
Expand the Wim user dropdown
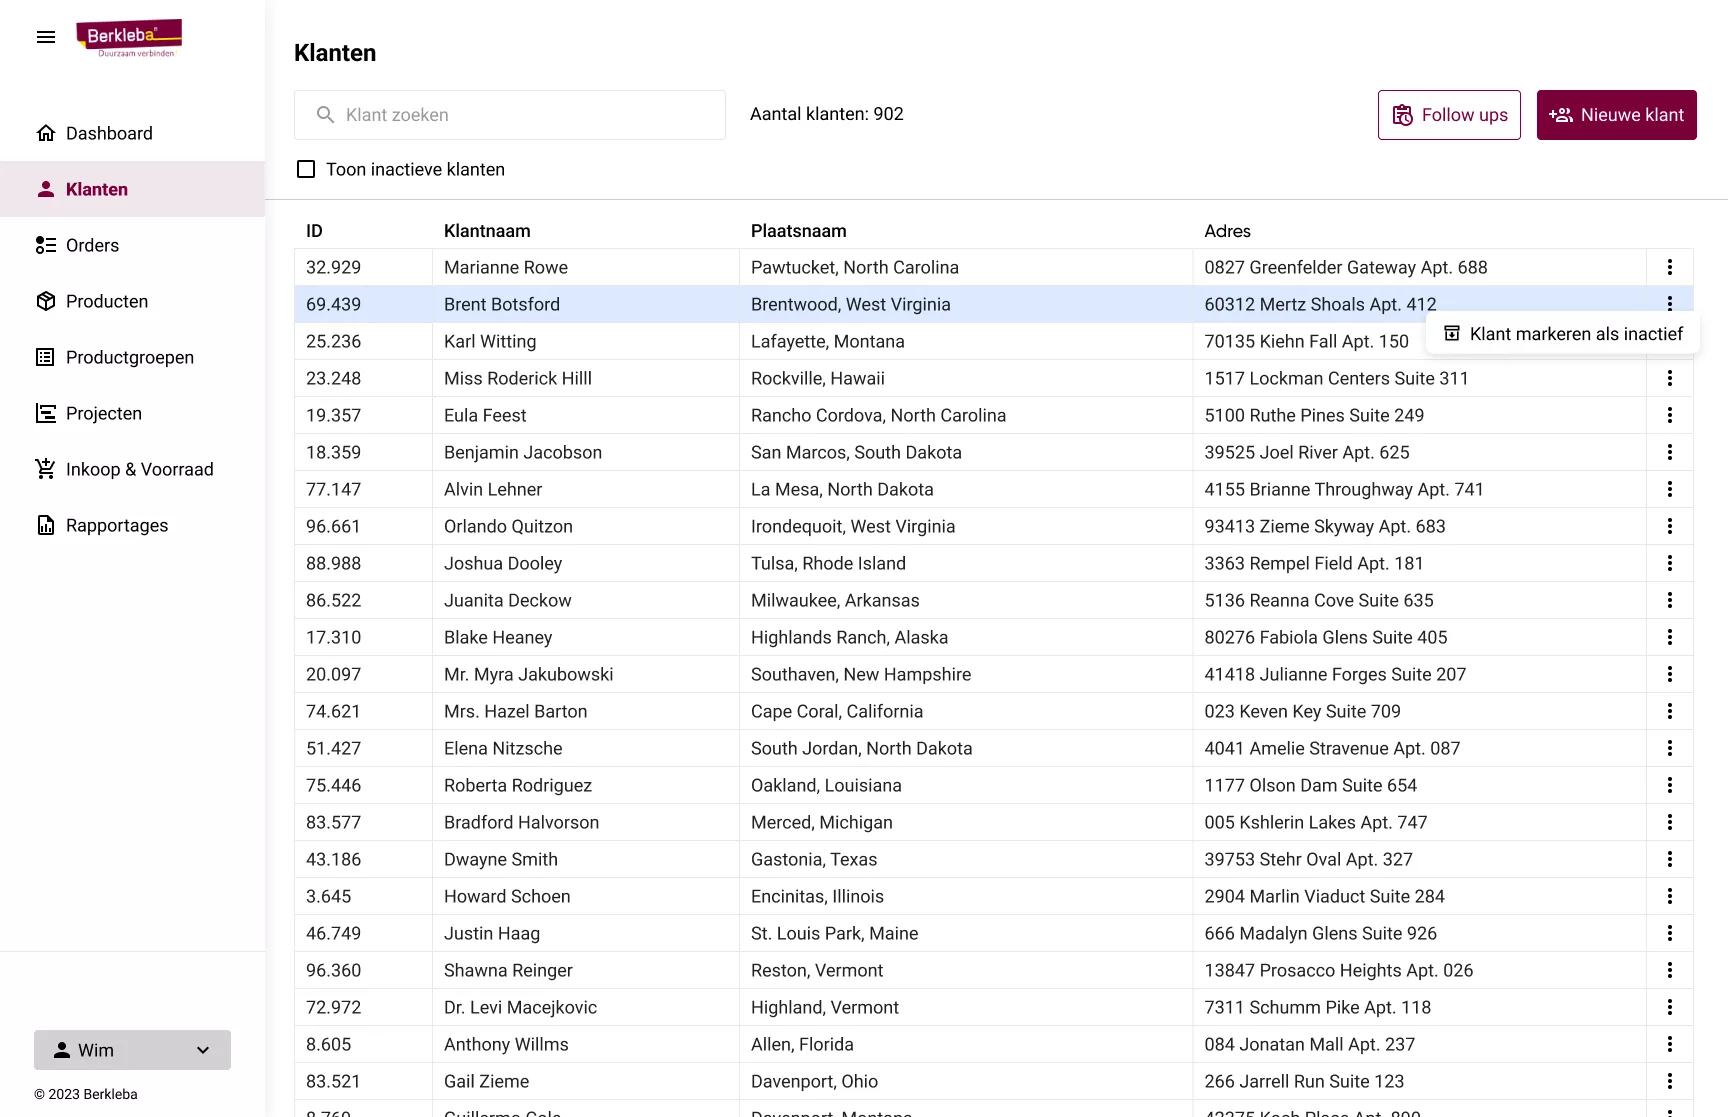(132, 1050)
